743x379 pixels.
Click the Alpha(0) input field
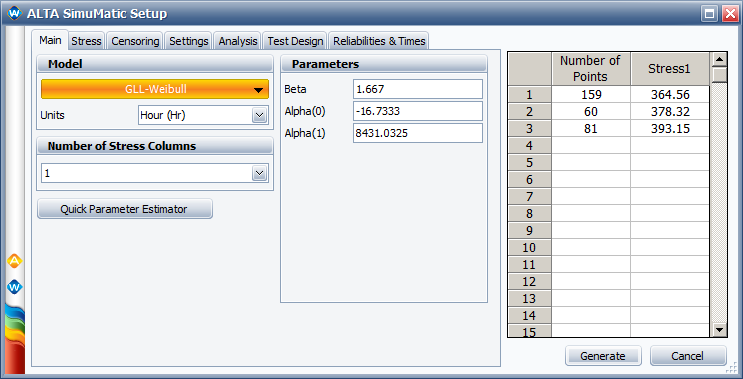coord(417,111)
